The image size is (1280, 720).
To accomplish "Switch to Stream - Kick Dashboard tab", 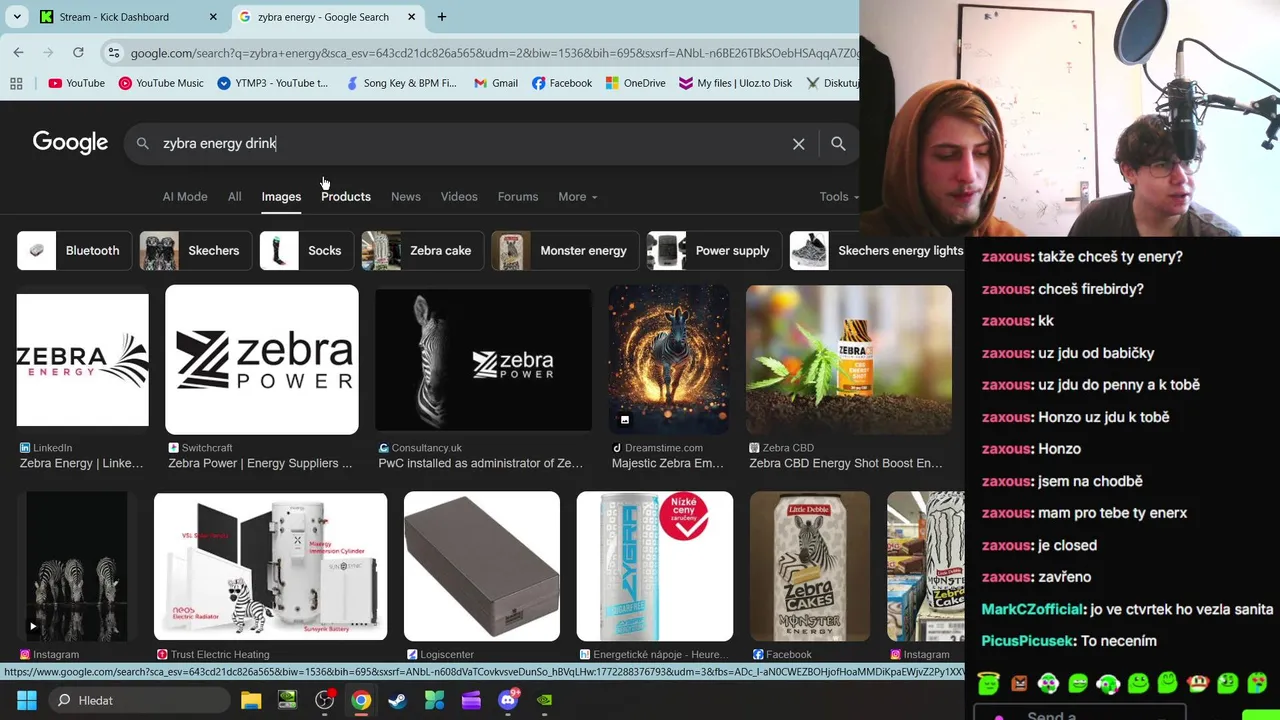I will tap(128, 17).
